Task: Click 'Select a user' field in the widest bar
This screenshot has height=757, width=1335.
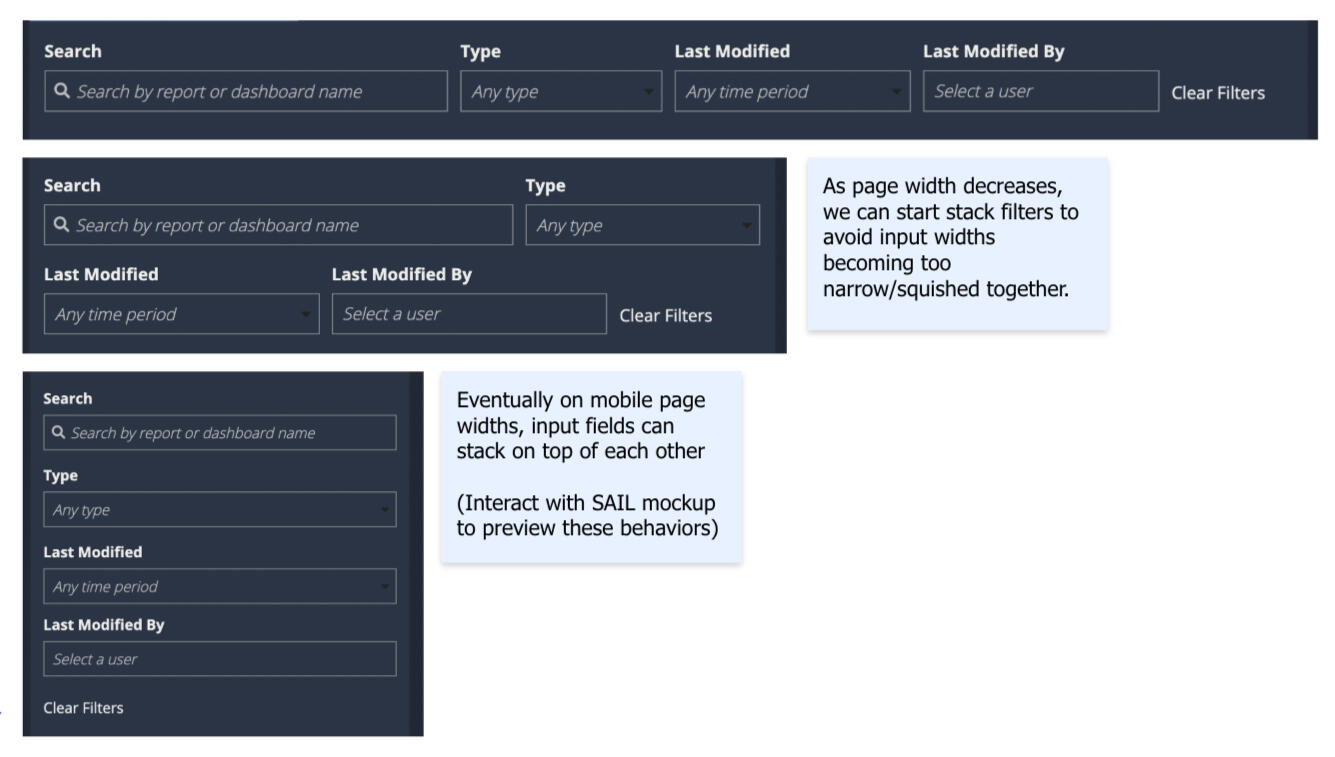Action: tap(1040, 91)
